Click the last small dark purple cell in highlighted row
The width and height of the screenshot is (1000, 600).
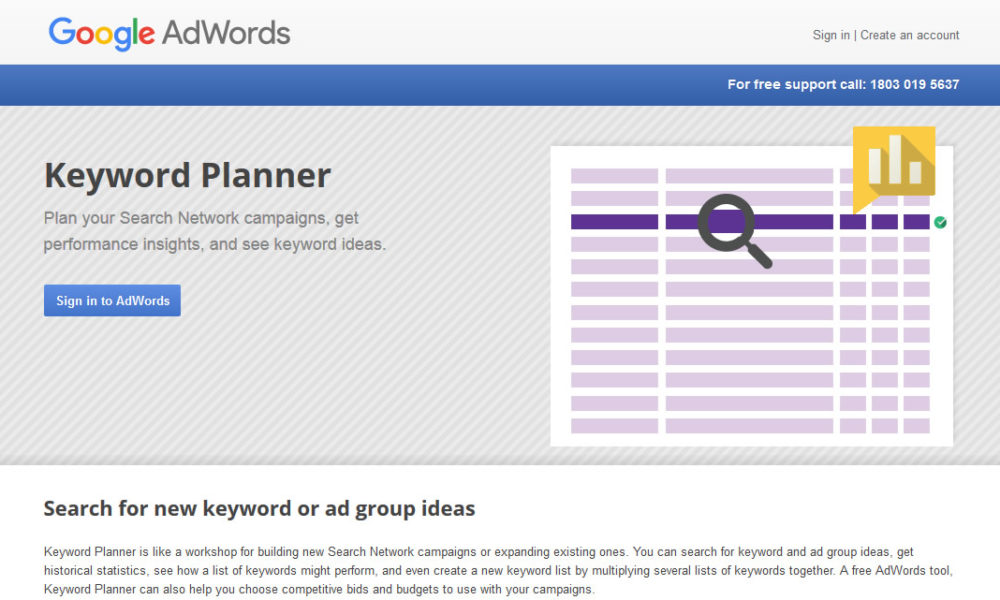916,222
